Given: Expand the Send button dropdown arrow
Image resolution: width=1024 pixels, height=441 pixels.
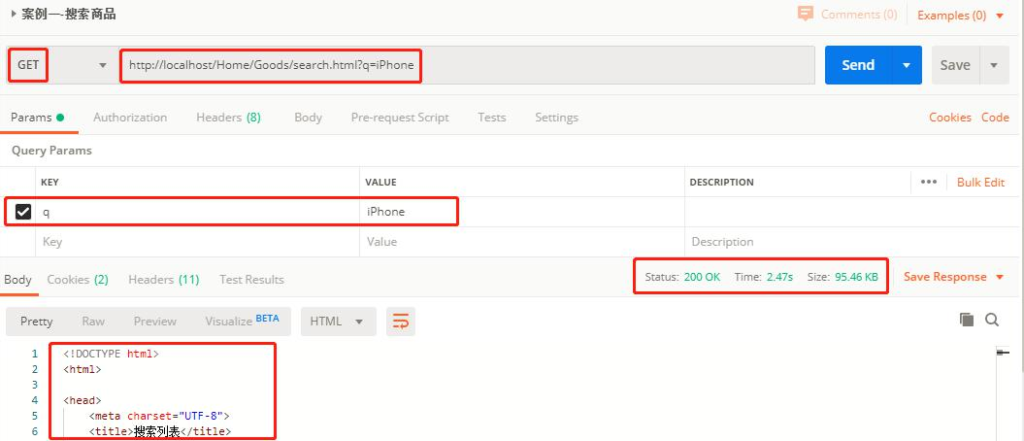Looking at the screenshot, I should coord(906,65).
